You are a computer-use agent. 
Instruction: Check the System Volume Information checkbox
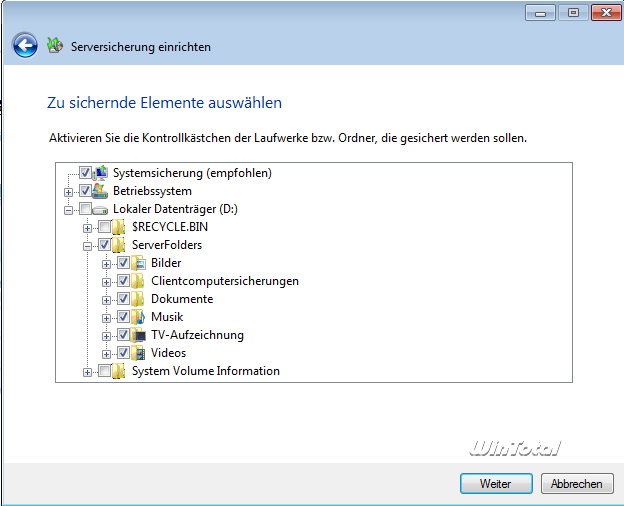(105, 371)
